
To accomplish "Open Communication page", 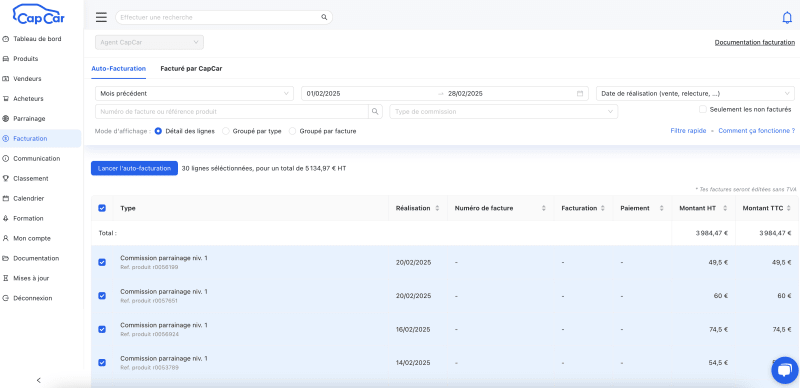I will click(x=37, y=158).
